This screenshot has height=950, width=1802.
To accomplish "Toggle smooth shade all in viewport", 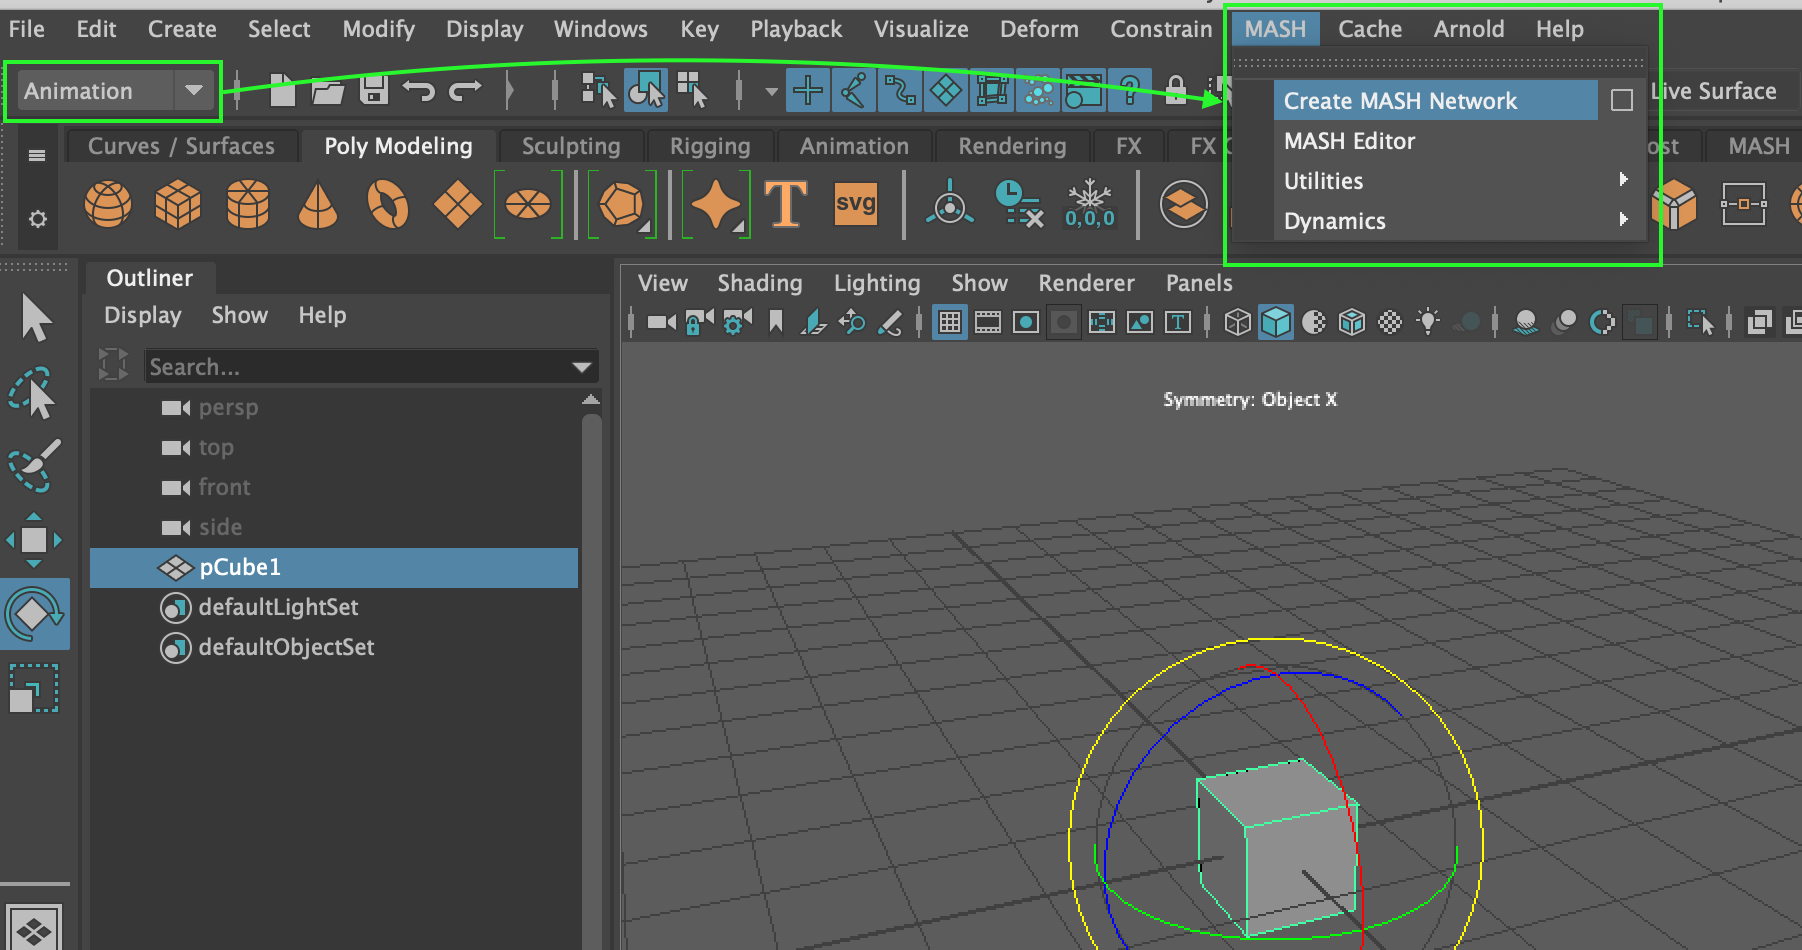I will (x=1276, y=322).
